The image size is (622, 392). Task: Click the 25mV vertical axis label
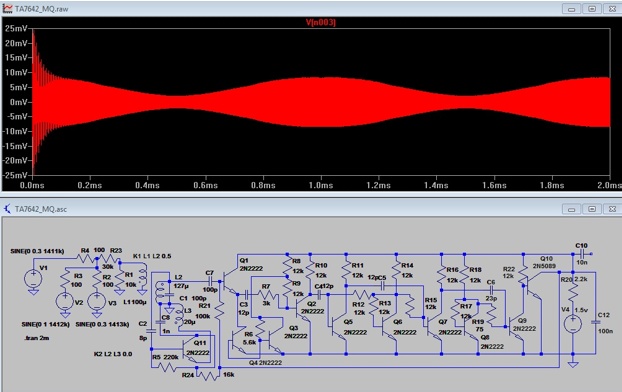pos(16,28)
